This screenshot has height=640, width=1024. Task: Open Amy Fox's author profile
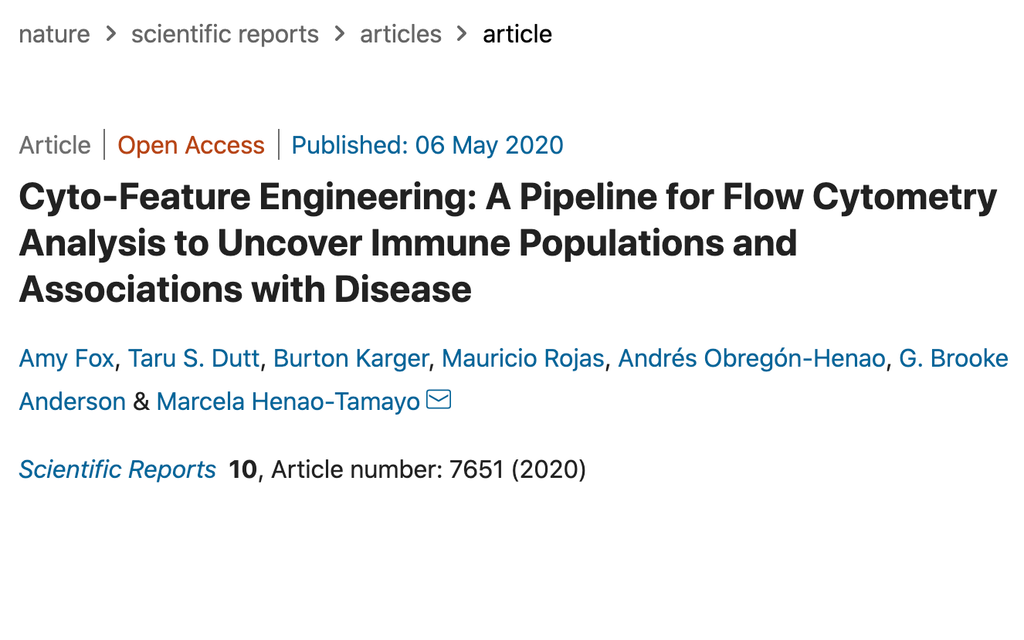pyautogui.click(x=65, y=358)
